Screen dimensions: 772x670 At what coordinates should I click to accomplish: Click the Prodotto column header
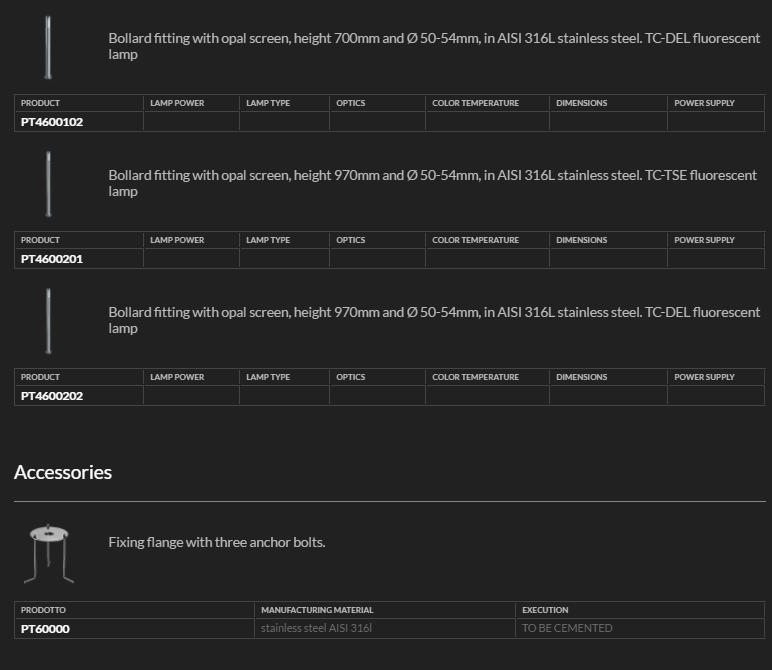43,610
